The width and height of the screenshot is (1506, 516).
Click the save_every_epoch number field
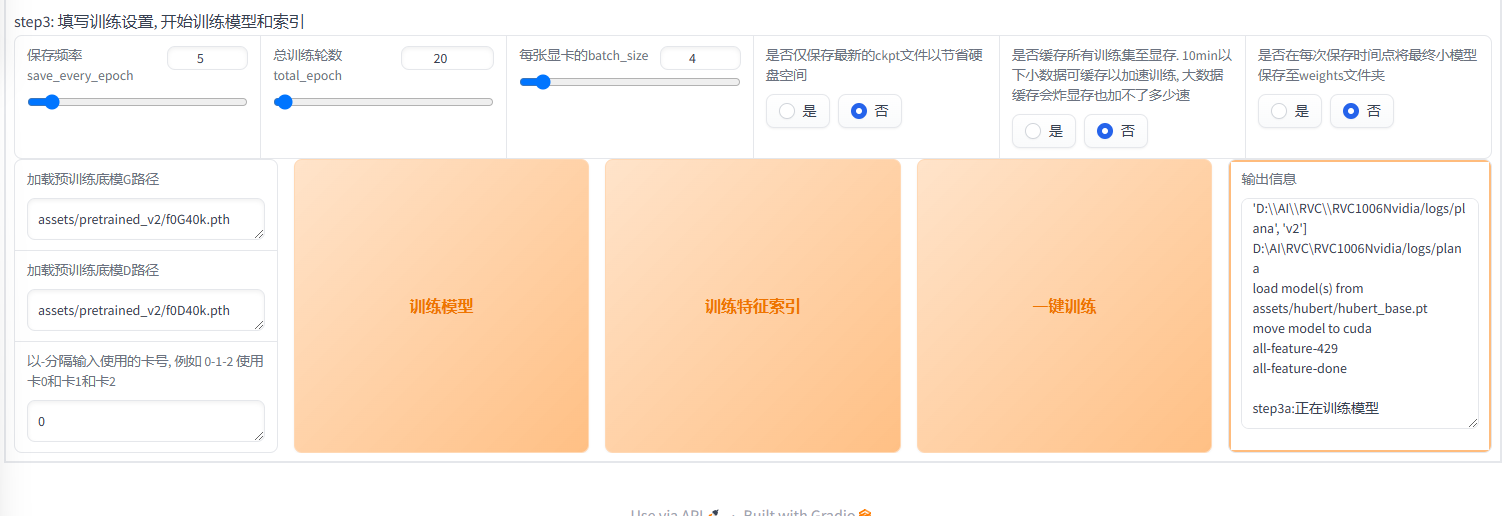[207, 58]
